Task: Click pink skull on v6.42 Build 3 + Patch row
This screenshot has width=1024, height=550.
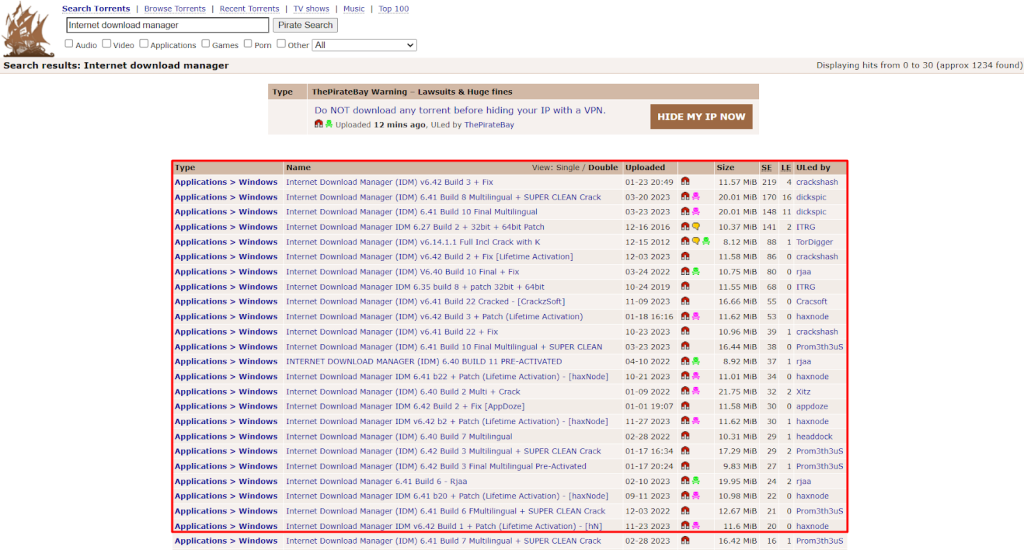Action: tap(696, 316)
